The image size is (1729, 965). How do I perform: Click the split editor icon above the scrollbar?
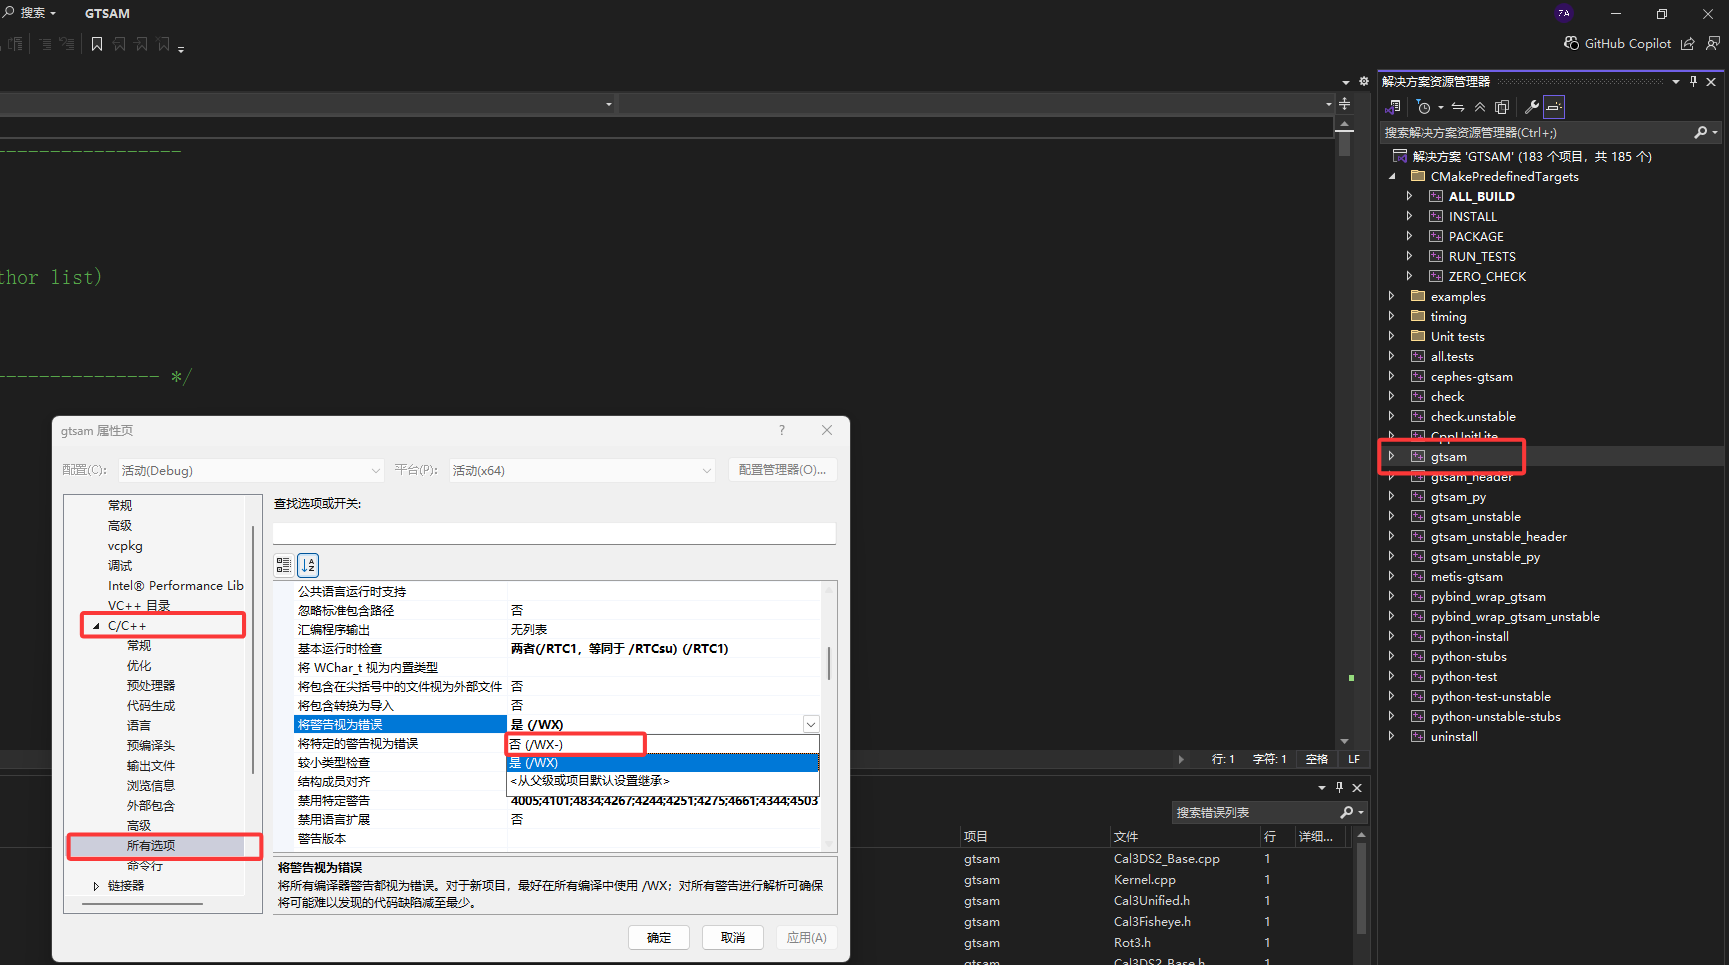(x=1345, y=104)
